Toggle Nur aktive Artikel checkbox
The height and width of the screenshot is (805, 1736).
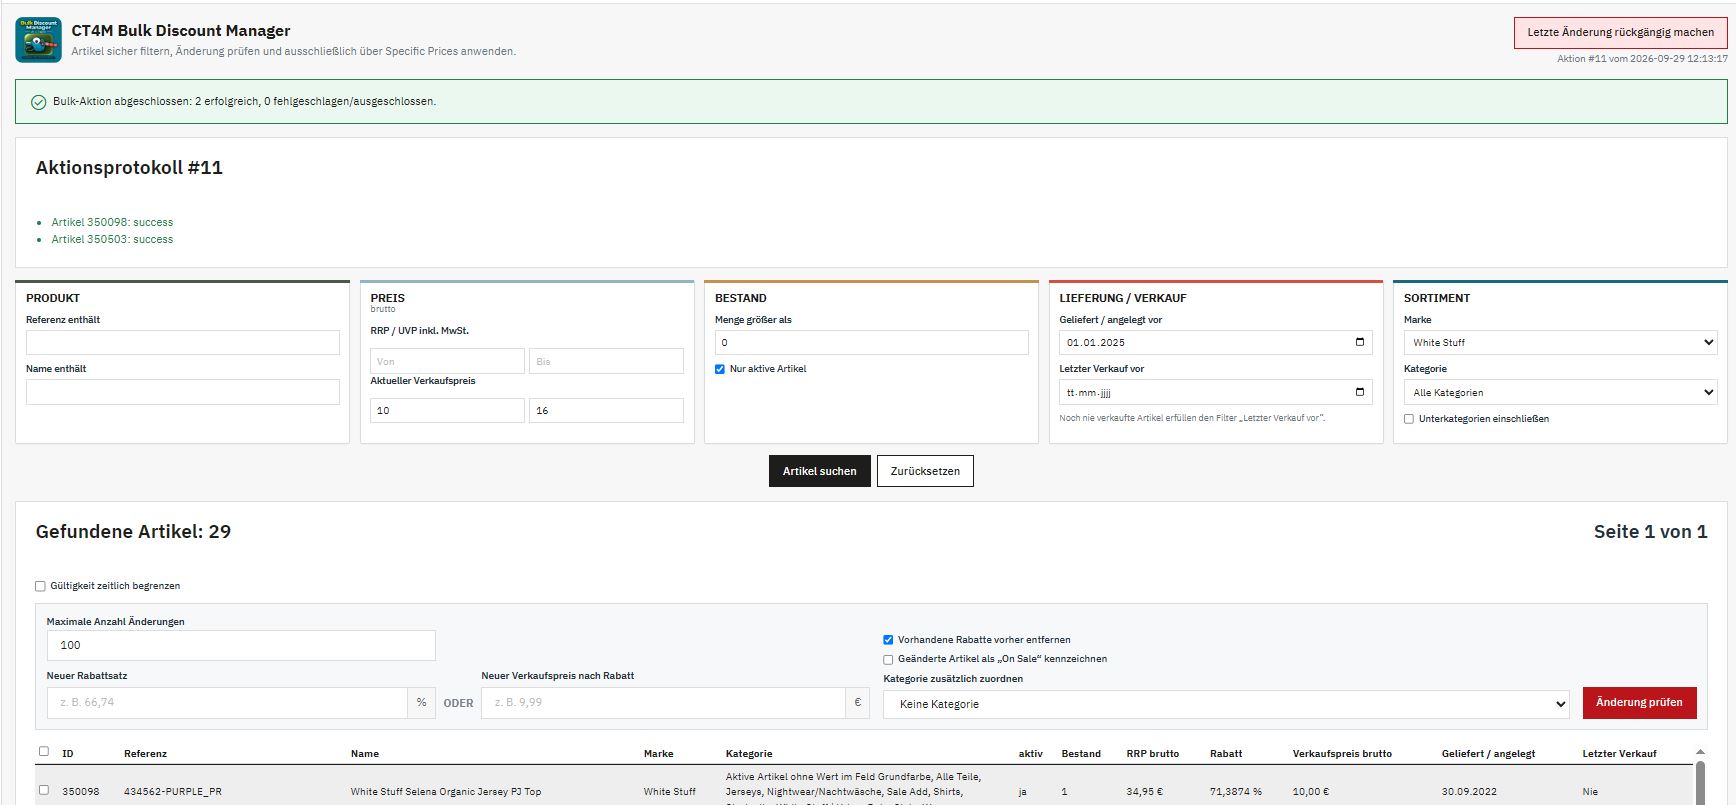pyautogui.click(x=720, y=369)
